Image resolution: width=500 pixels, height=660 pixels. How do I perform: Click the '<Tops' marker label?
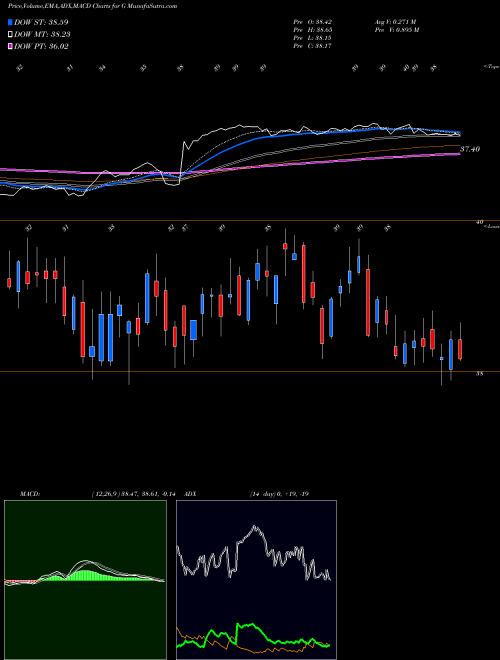491,67
